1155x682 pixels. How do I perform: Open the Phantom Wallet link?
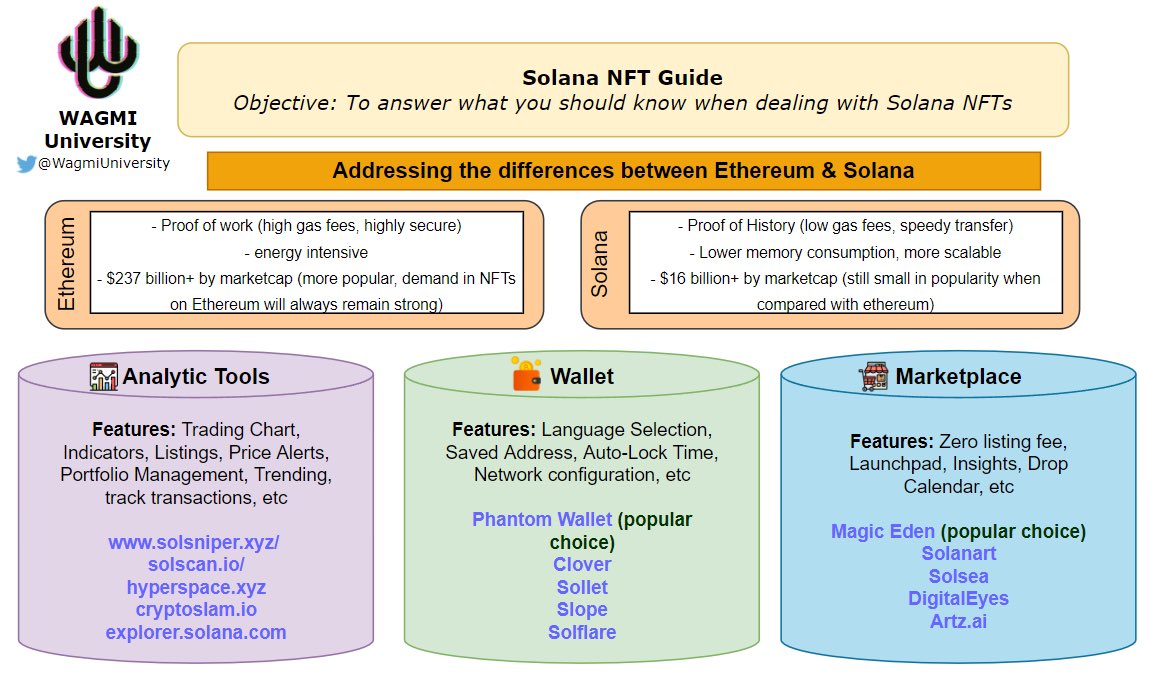541,520
